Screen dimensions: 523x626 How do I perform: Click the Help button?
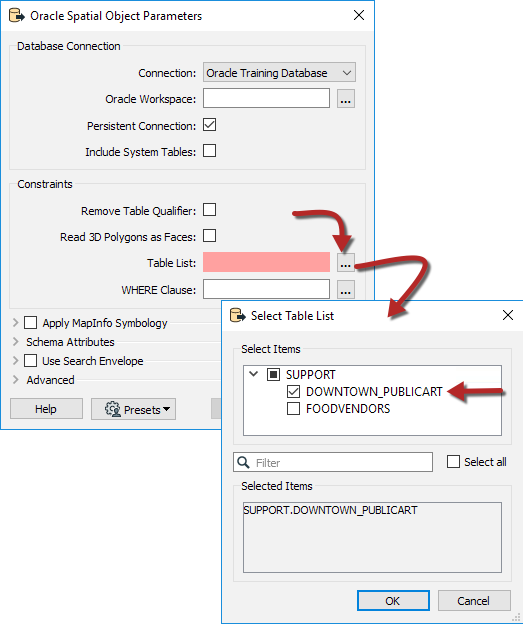coord(46,409)
